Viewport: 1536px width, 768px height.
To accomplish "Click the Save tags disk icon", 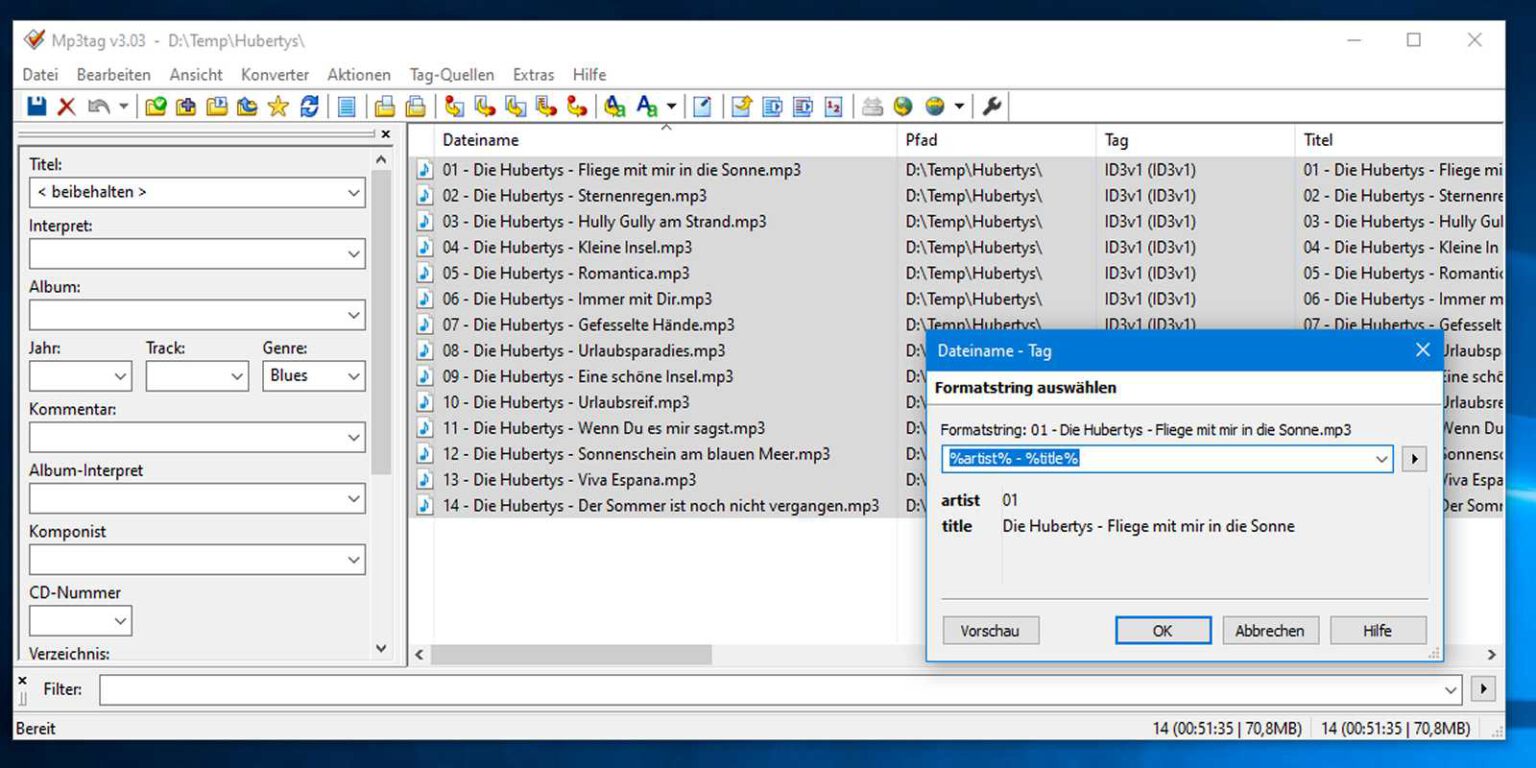I will (37, 105).
